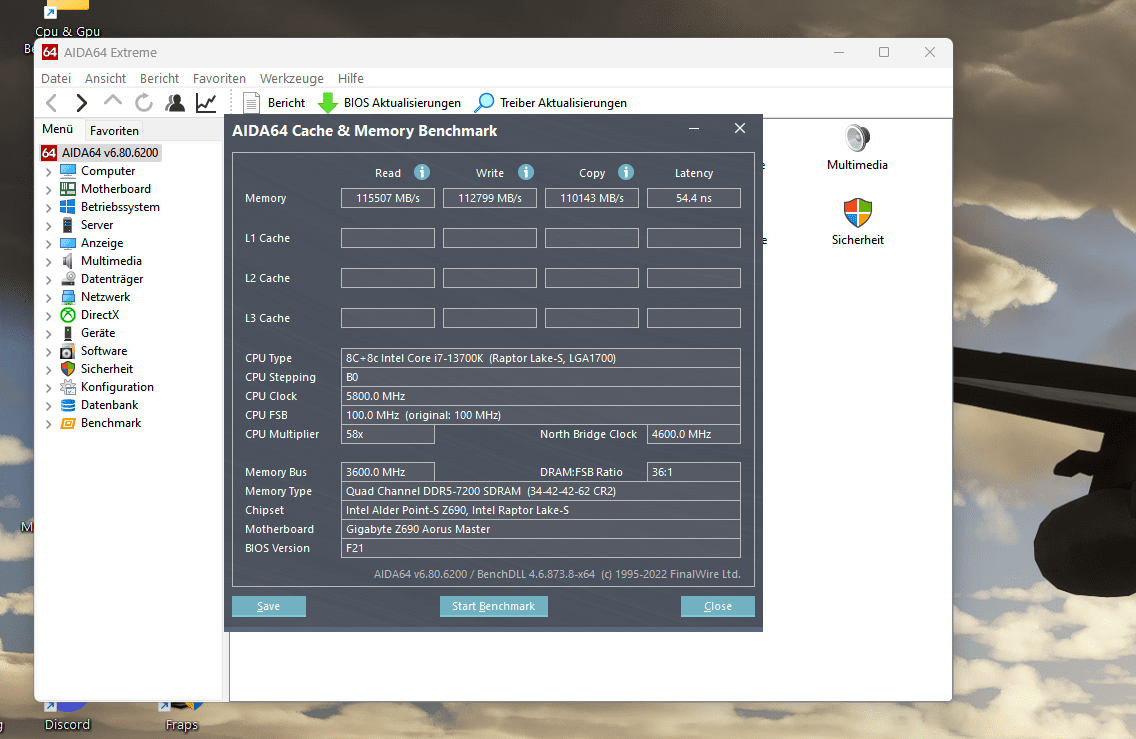1136x739 pixels.
Task: Expand the Betriebssystem tree node
Action: tap(49, 208)
